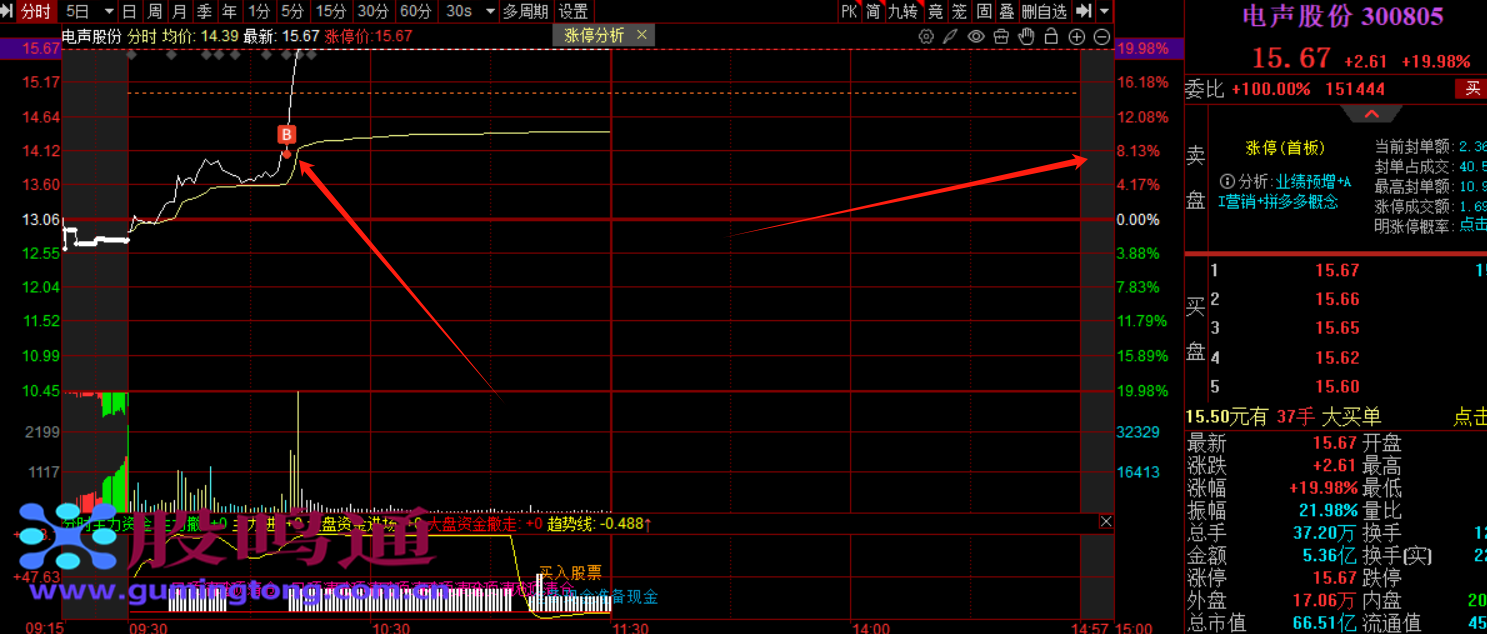The height and width of the screenshot is (634, 1487).
Task: Activate the hand pan tool
Action: pyautogui.click(x=1026, y=37)
